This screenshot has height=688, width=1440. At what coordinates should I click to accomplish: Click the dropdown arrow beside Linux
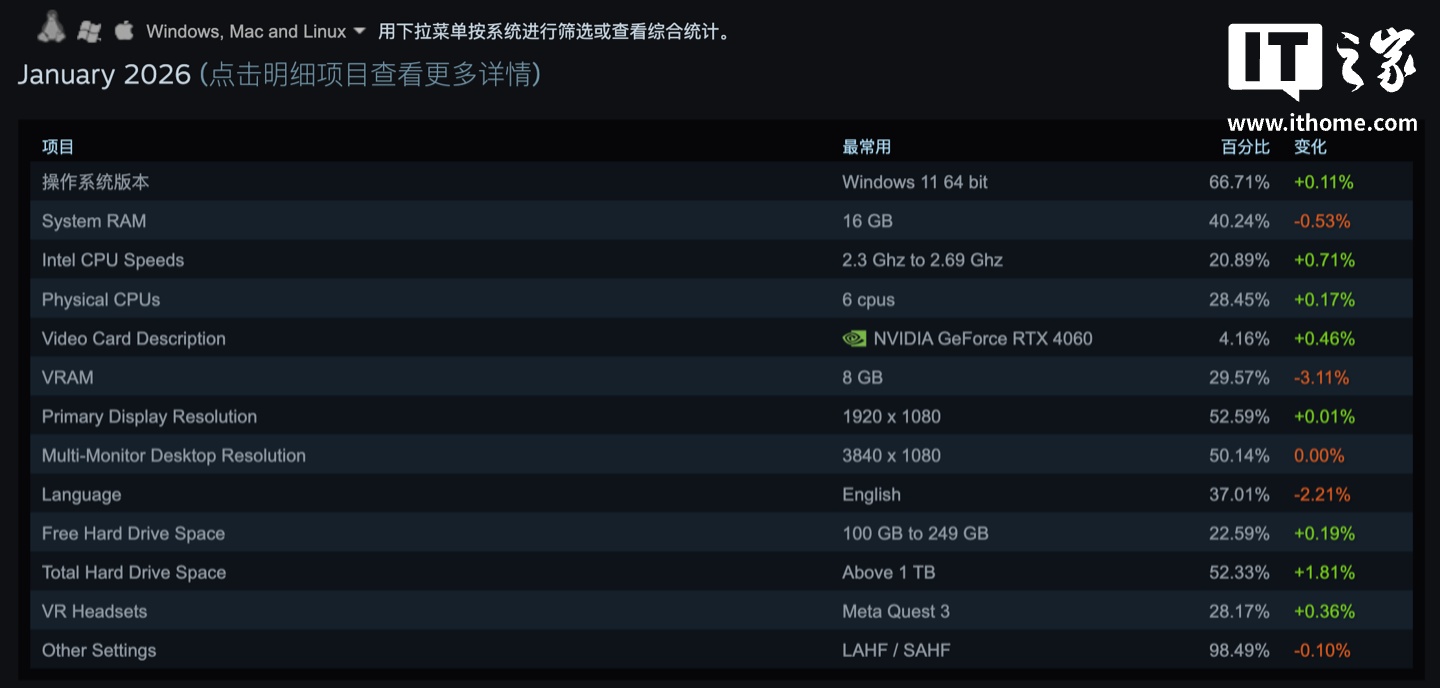click(x=360, y=32)
